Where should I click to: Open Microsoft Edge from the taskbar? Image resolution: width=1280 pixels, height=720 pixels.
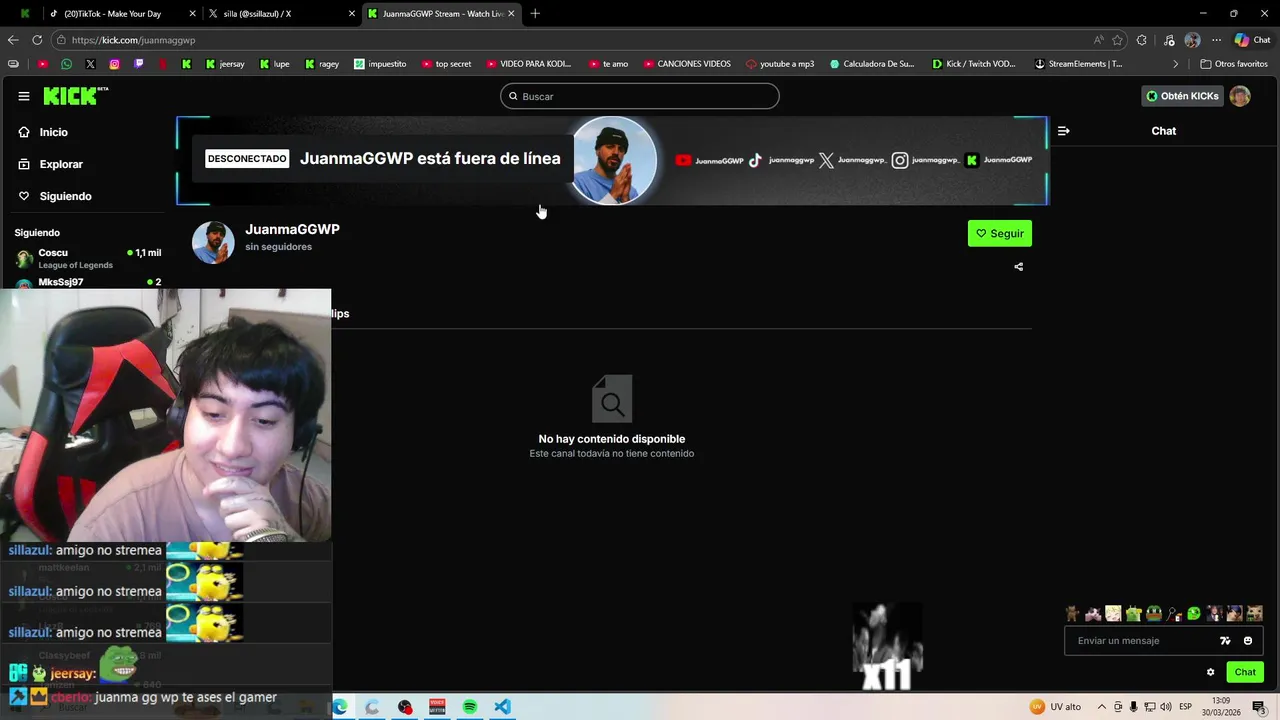339,707
